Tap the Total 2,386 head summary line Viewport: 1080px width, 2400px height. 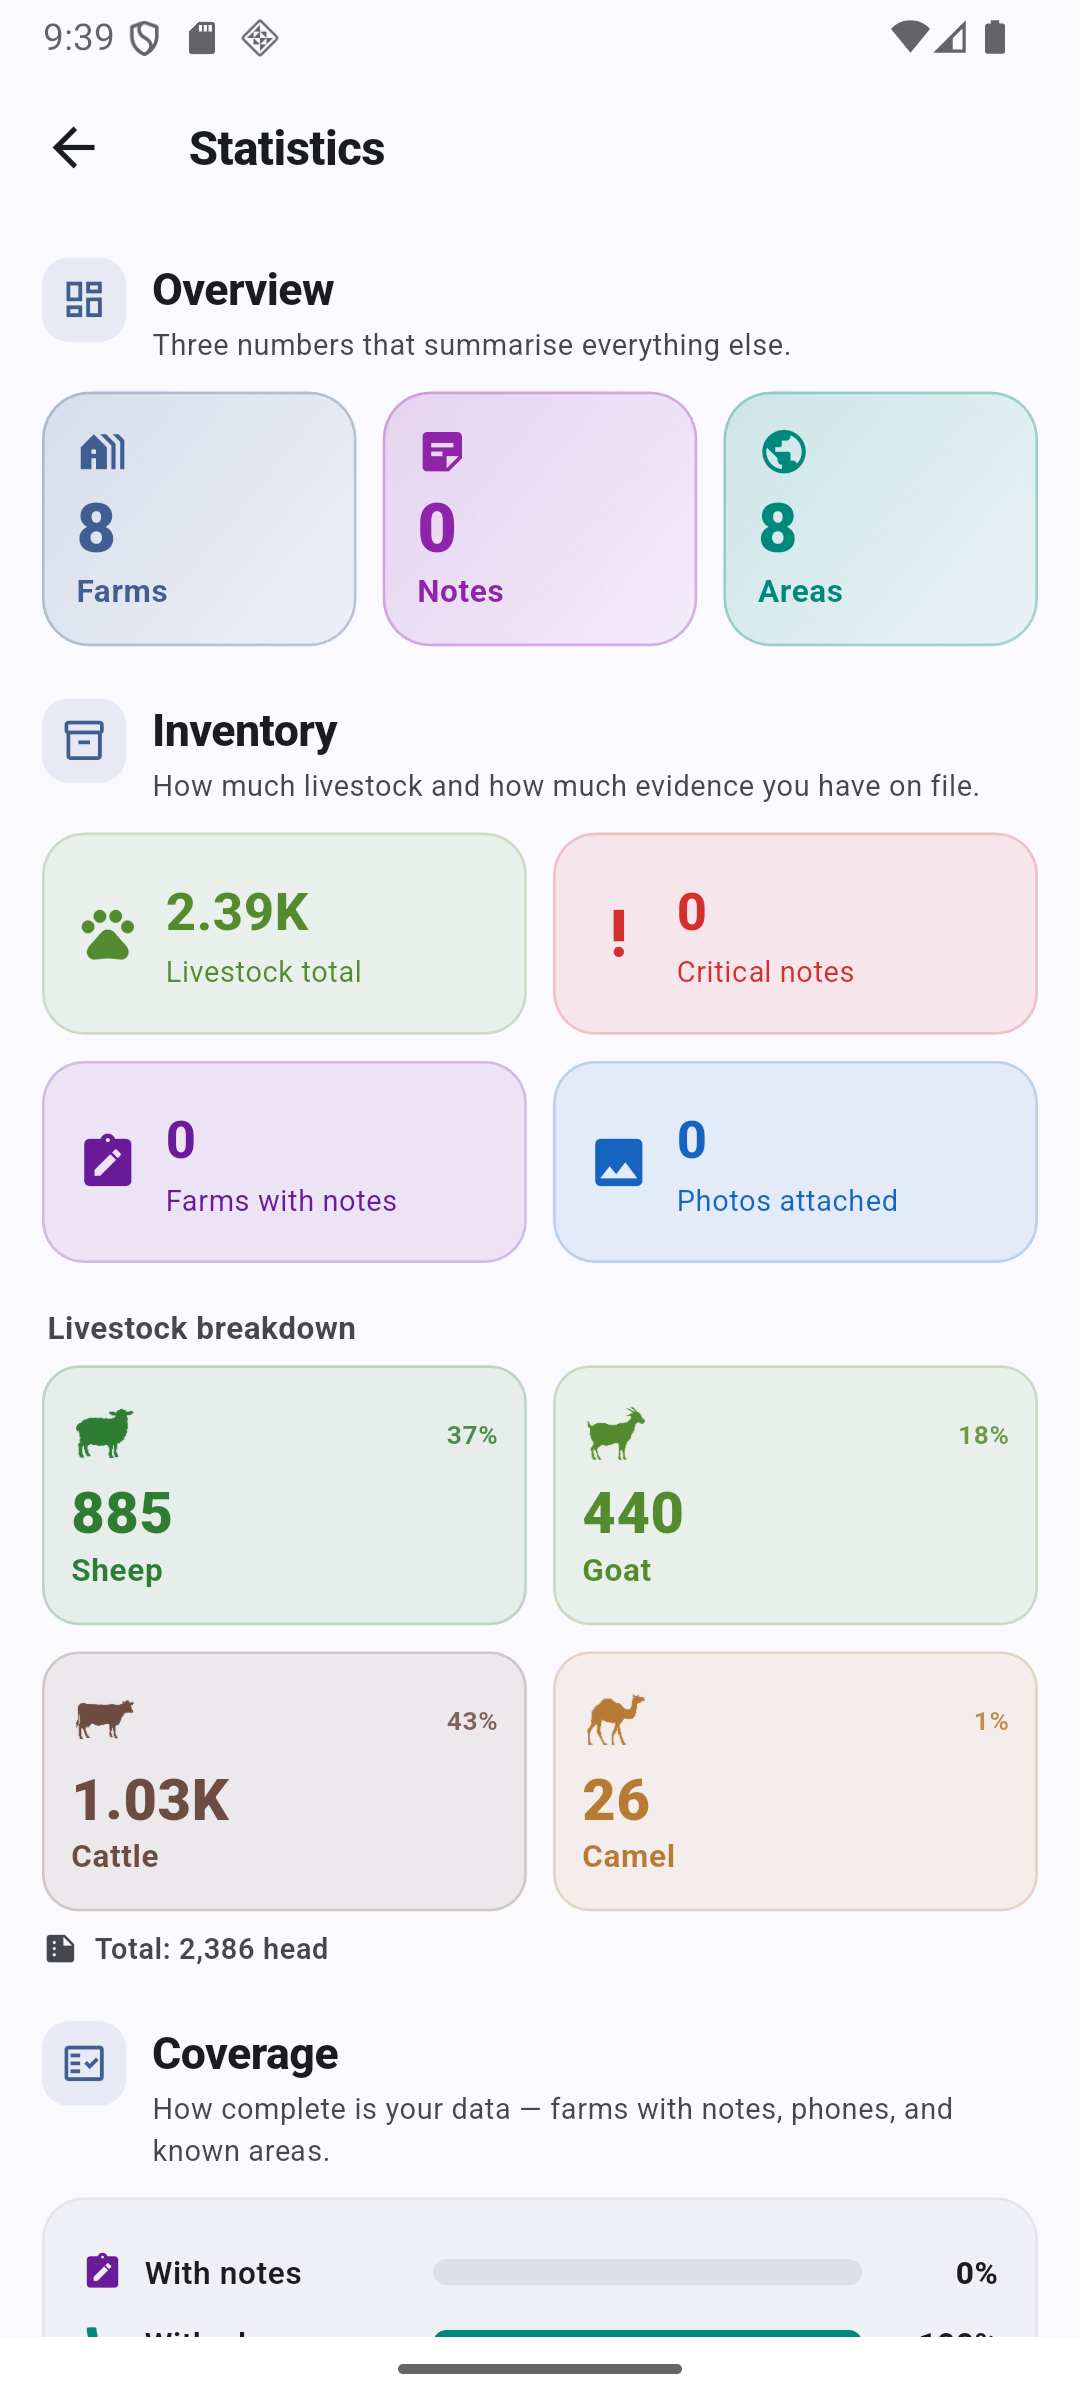pos(187,1949)
